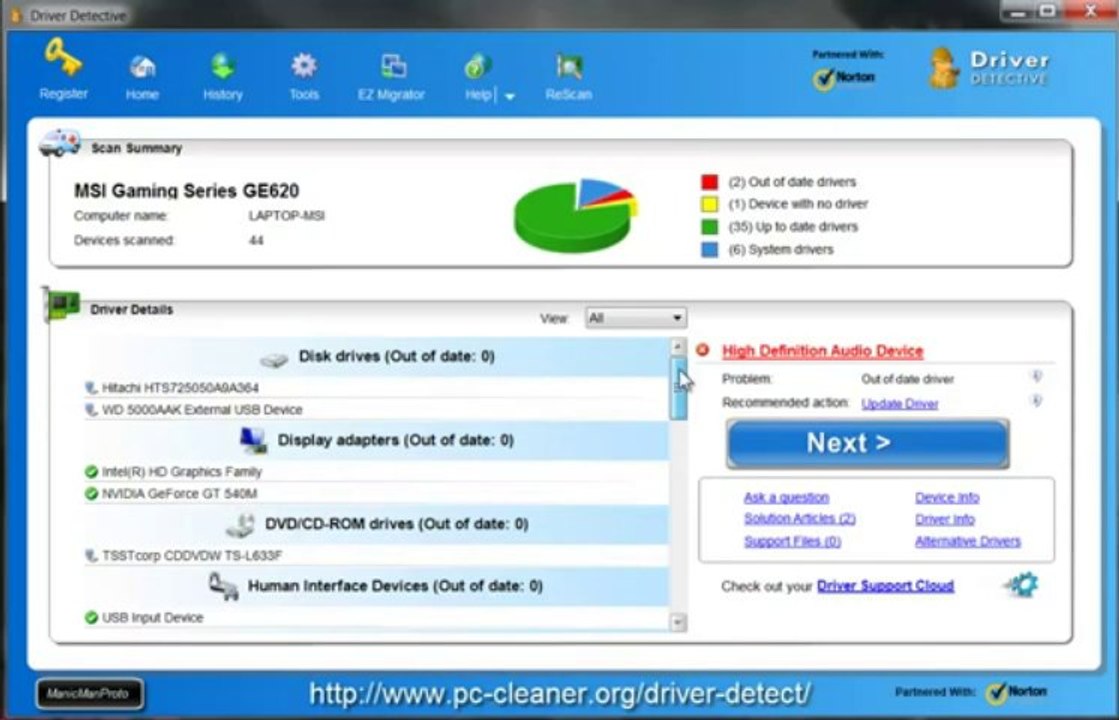Maximize the Driver Detective window
This screenshot has width=1119, height=720.
pyautogui.click(x=1048, y=11)
